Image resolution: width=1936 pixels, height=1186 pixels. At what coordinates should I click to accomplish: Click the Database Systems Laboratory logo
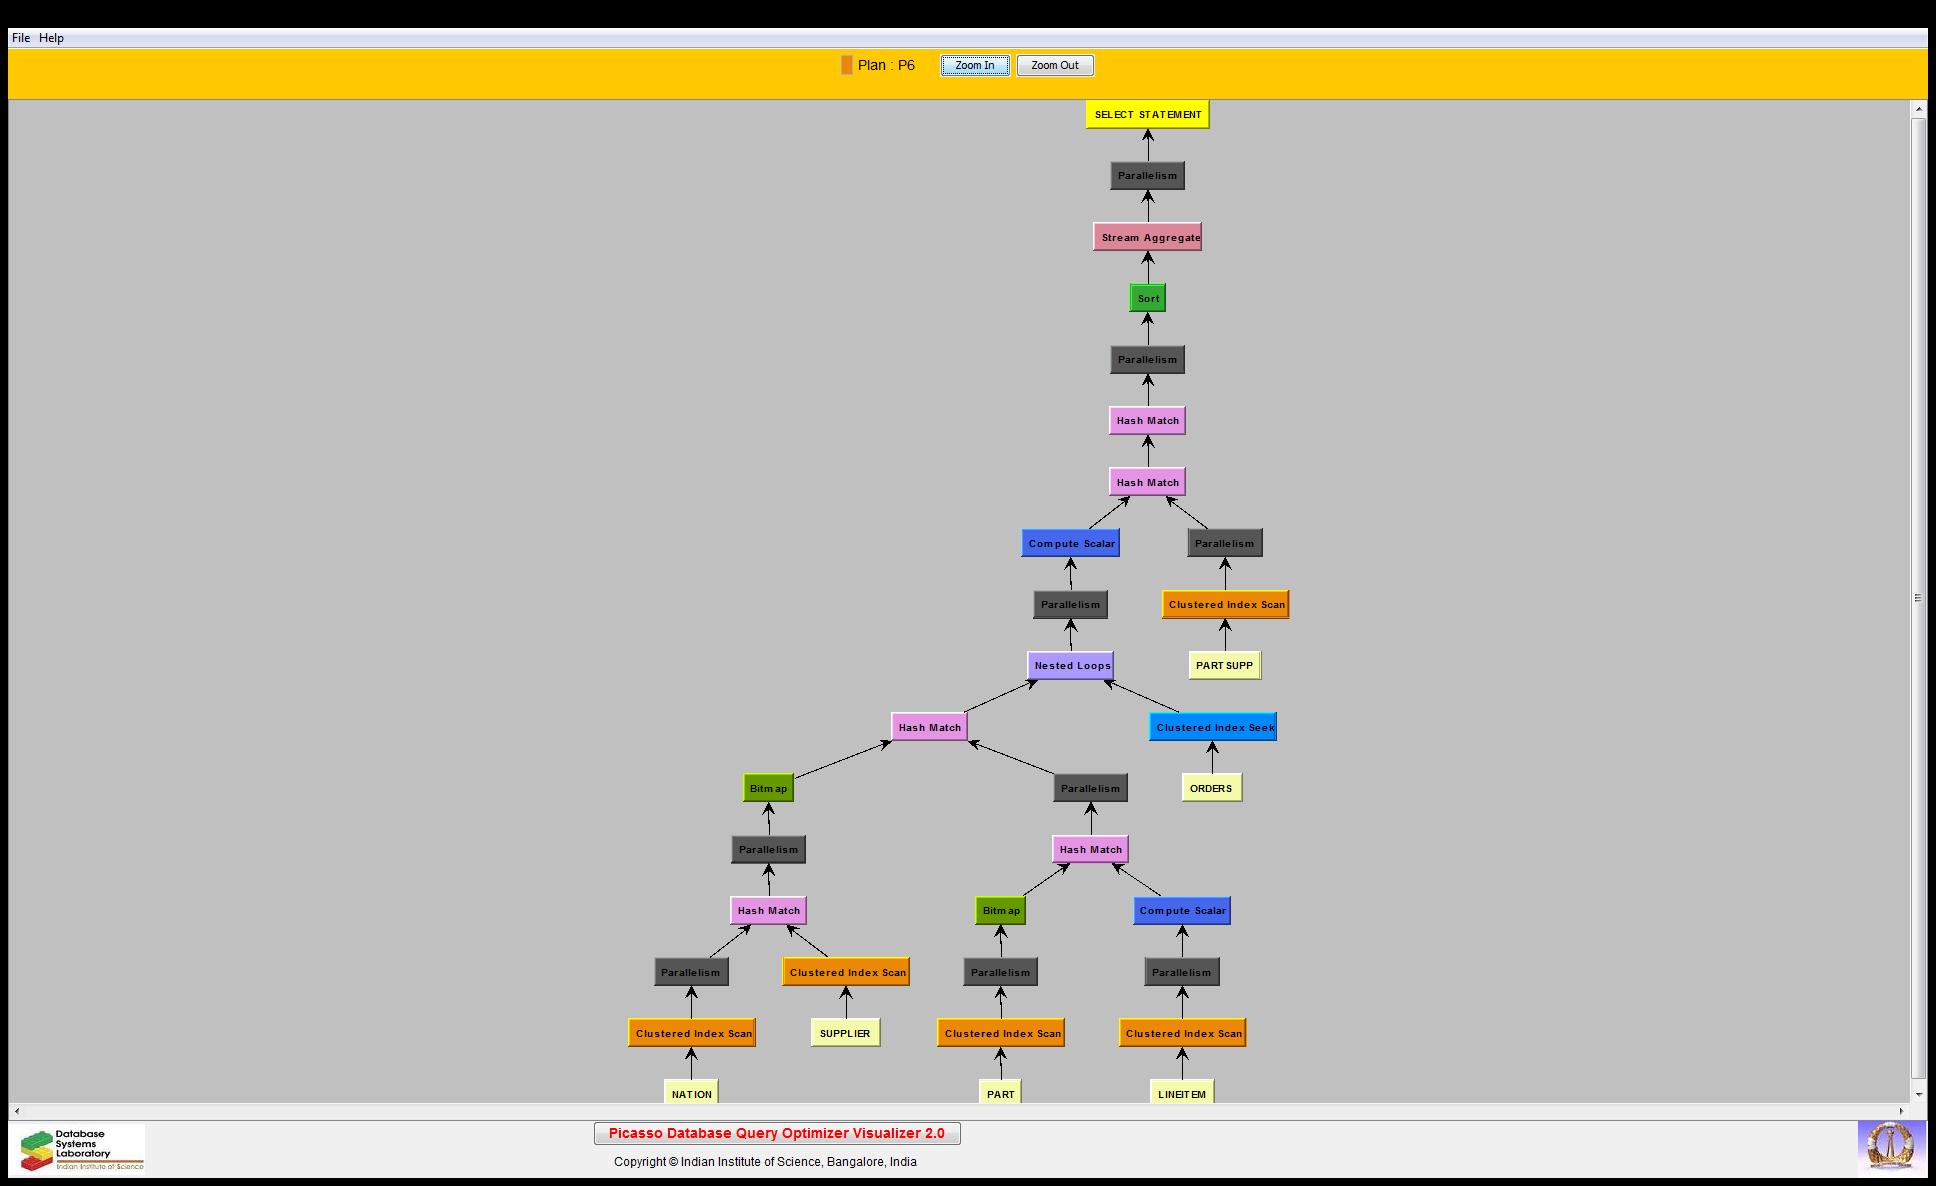point(81,1149)
